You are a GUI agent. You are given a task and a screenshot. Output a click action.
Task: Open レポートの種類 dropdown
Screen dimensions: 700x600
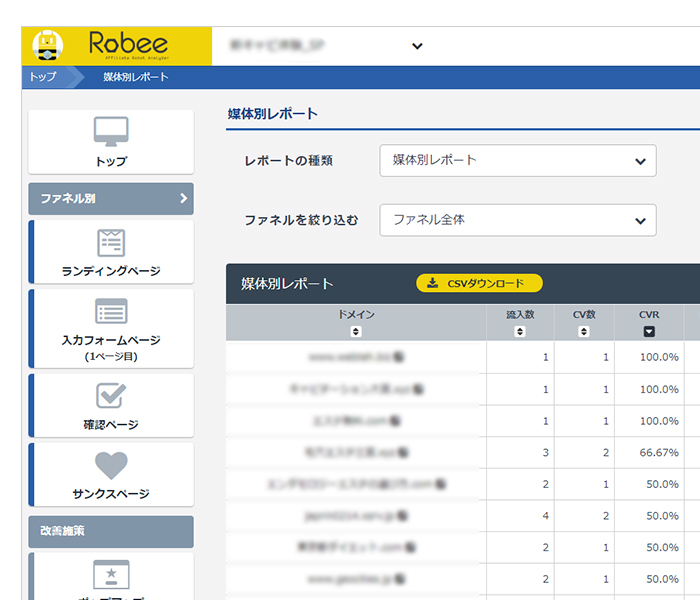point(518,160)
